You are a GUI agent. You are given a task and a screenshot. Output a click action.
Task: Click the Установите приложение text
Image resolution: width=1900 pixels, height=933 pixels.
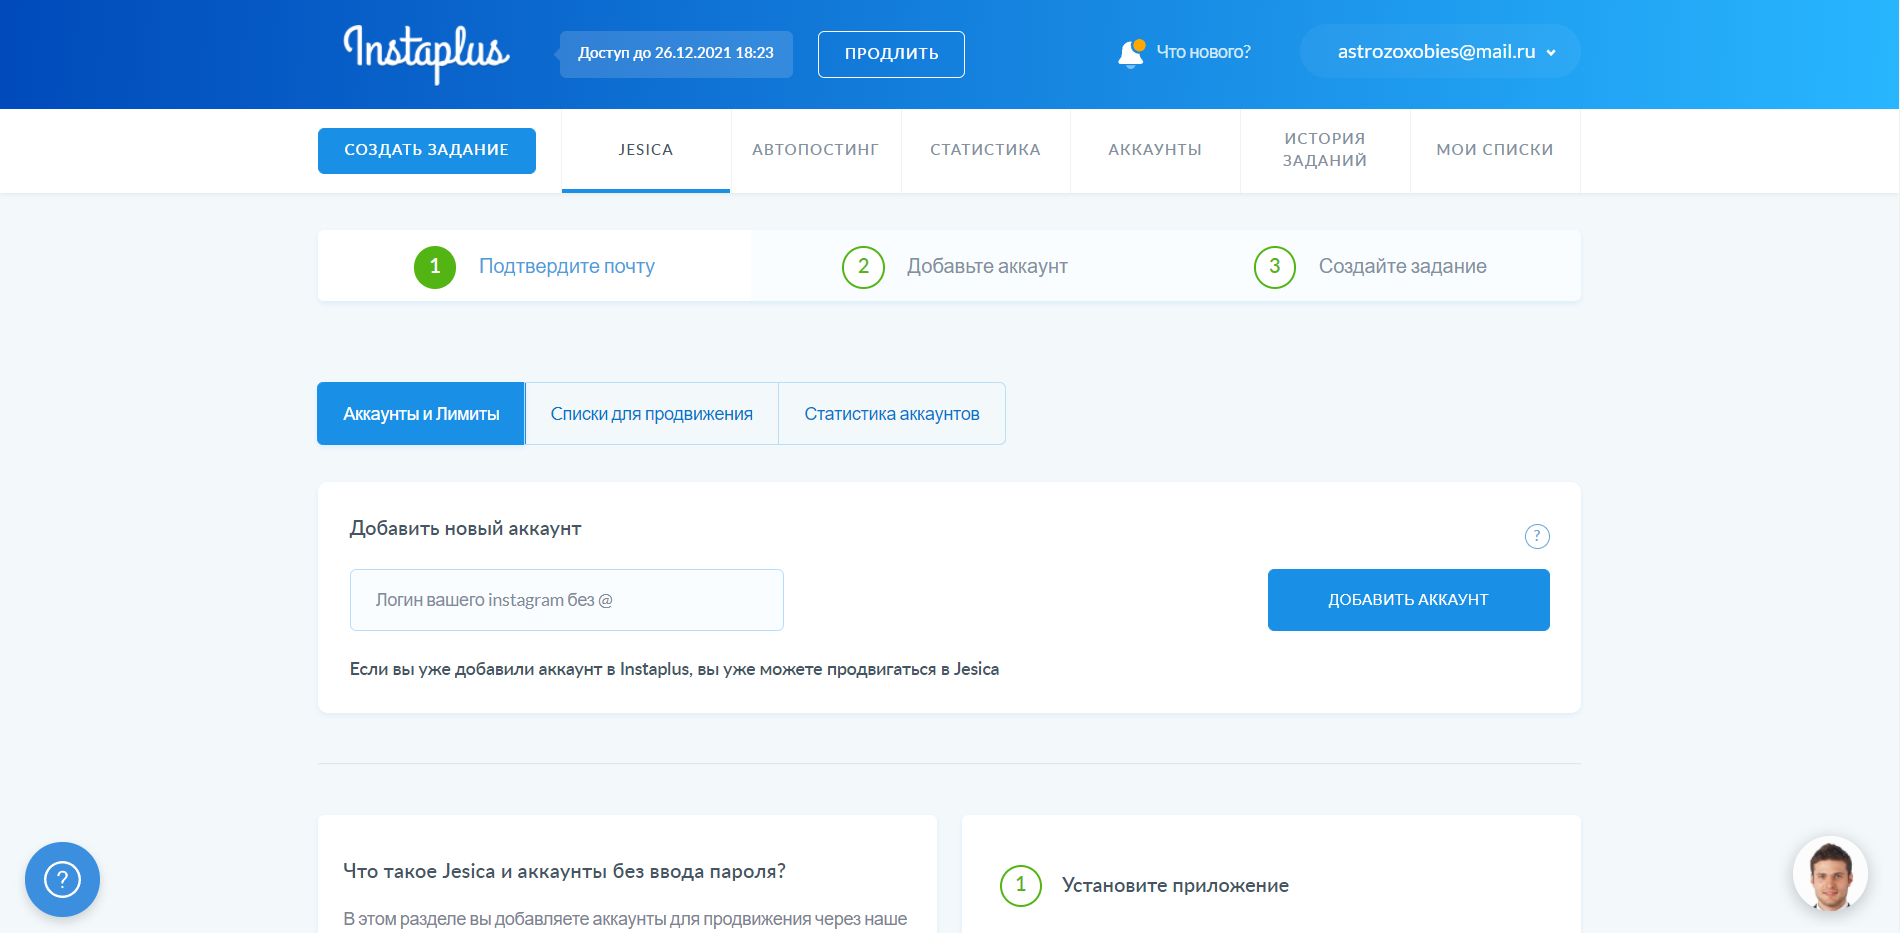pos(1175,886)
